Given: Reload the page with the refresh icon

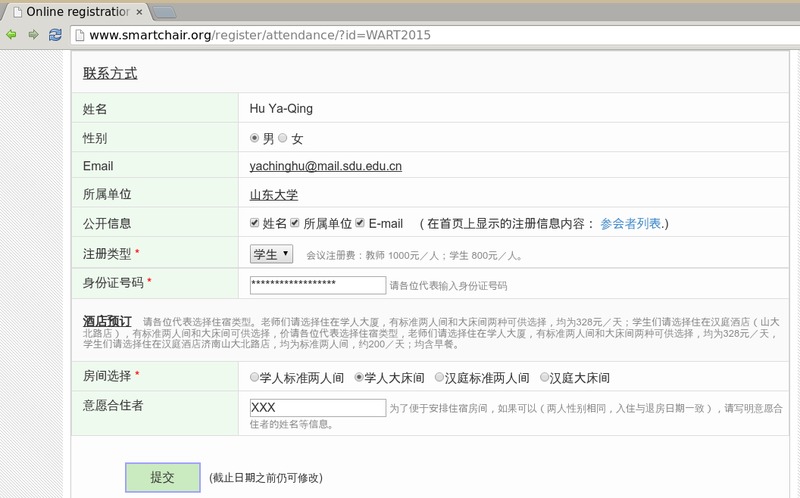Looking at the screenshot, I should tap(55, 35).
